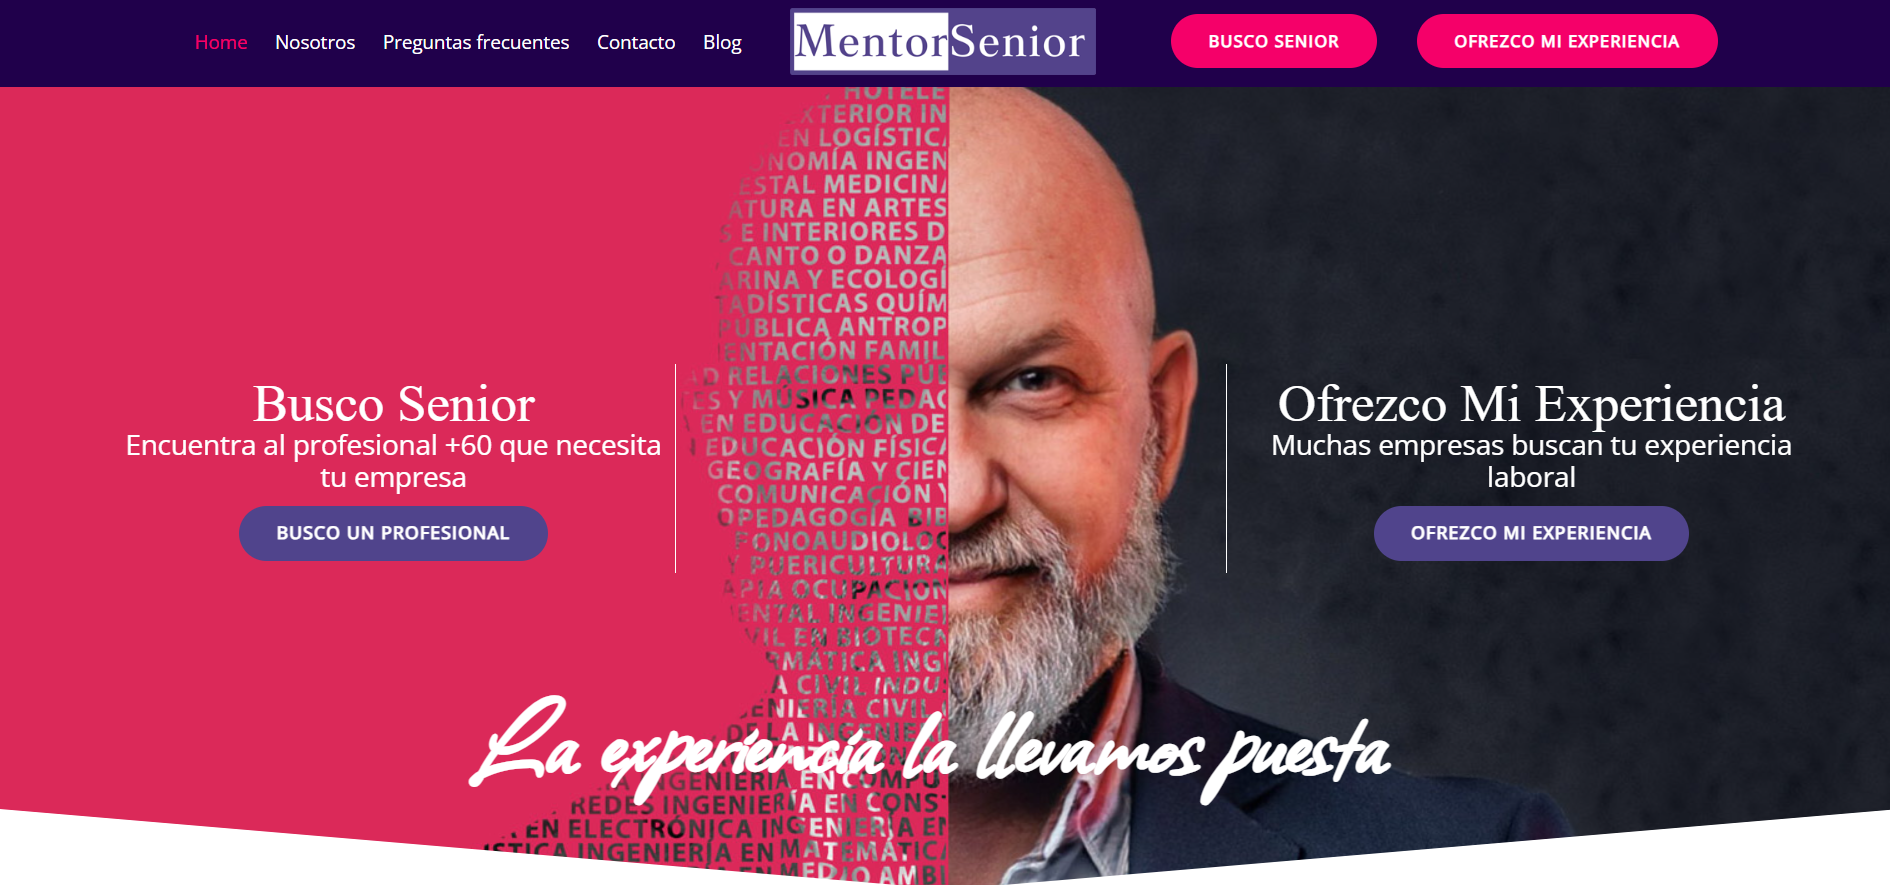Screen dimensions: 1890x885
Task: Click the Ofrezco Mi Experiencia heading
Action: point(1531,404)
